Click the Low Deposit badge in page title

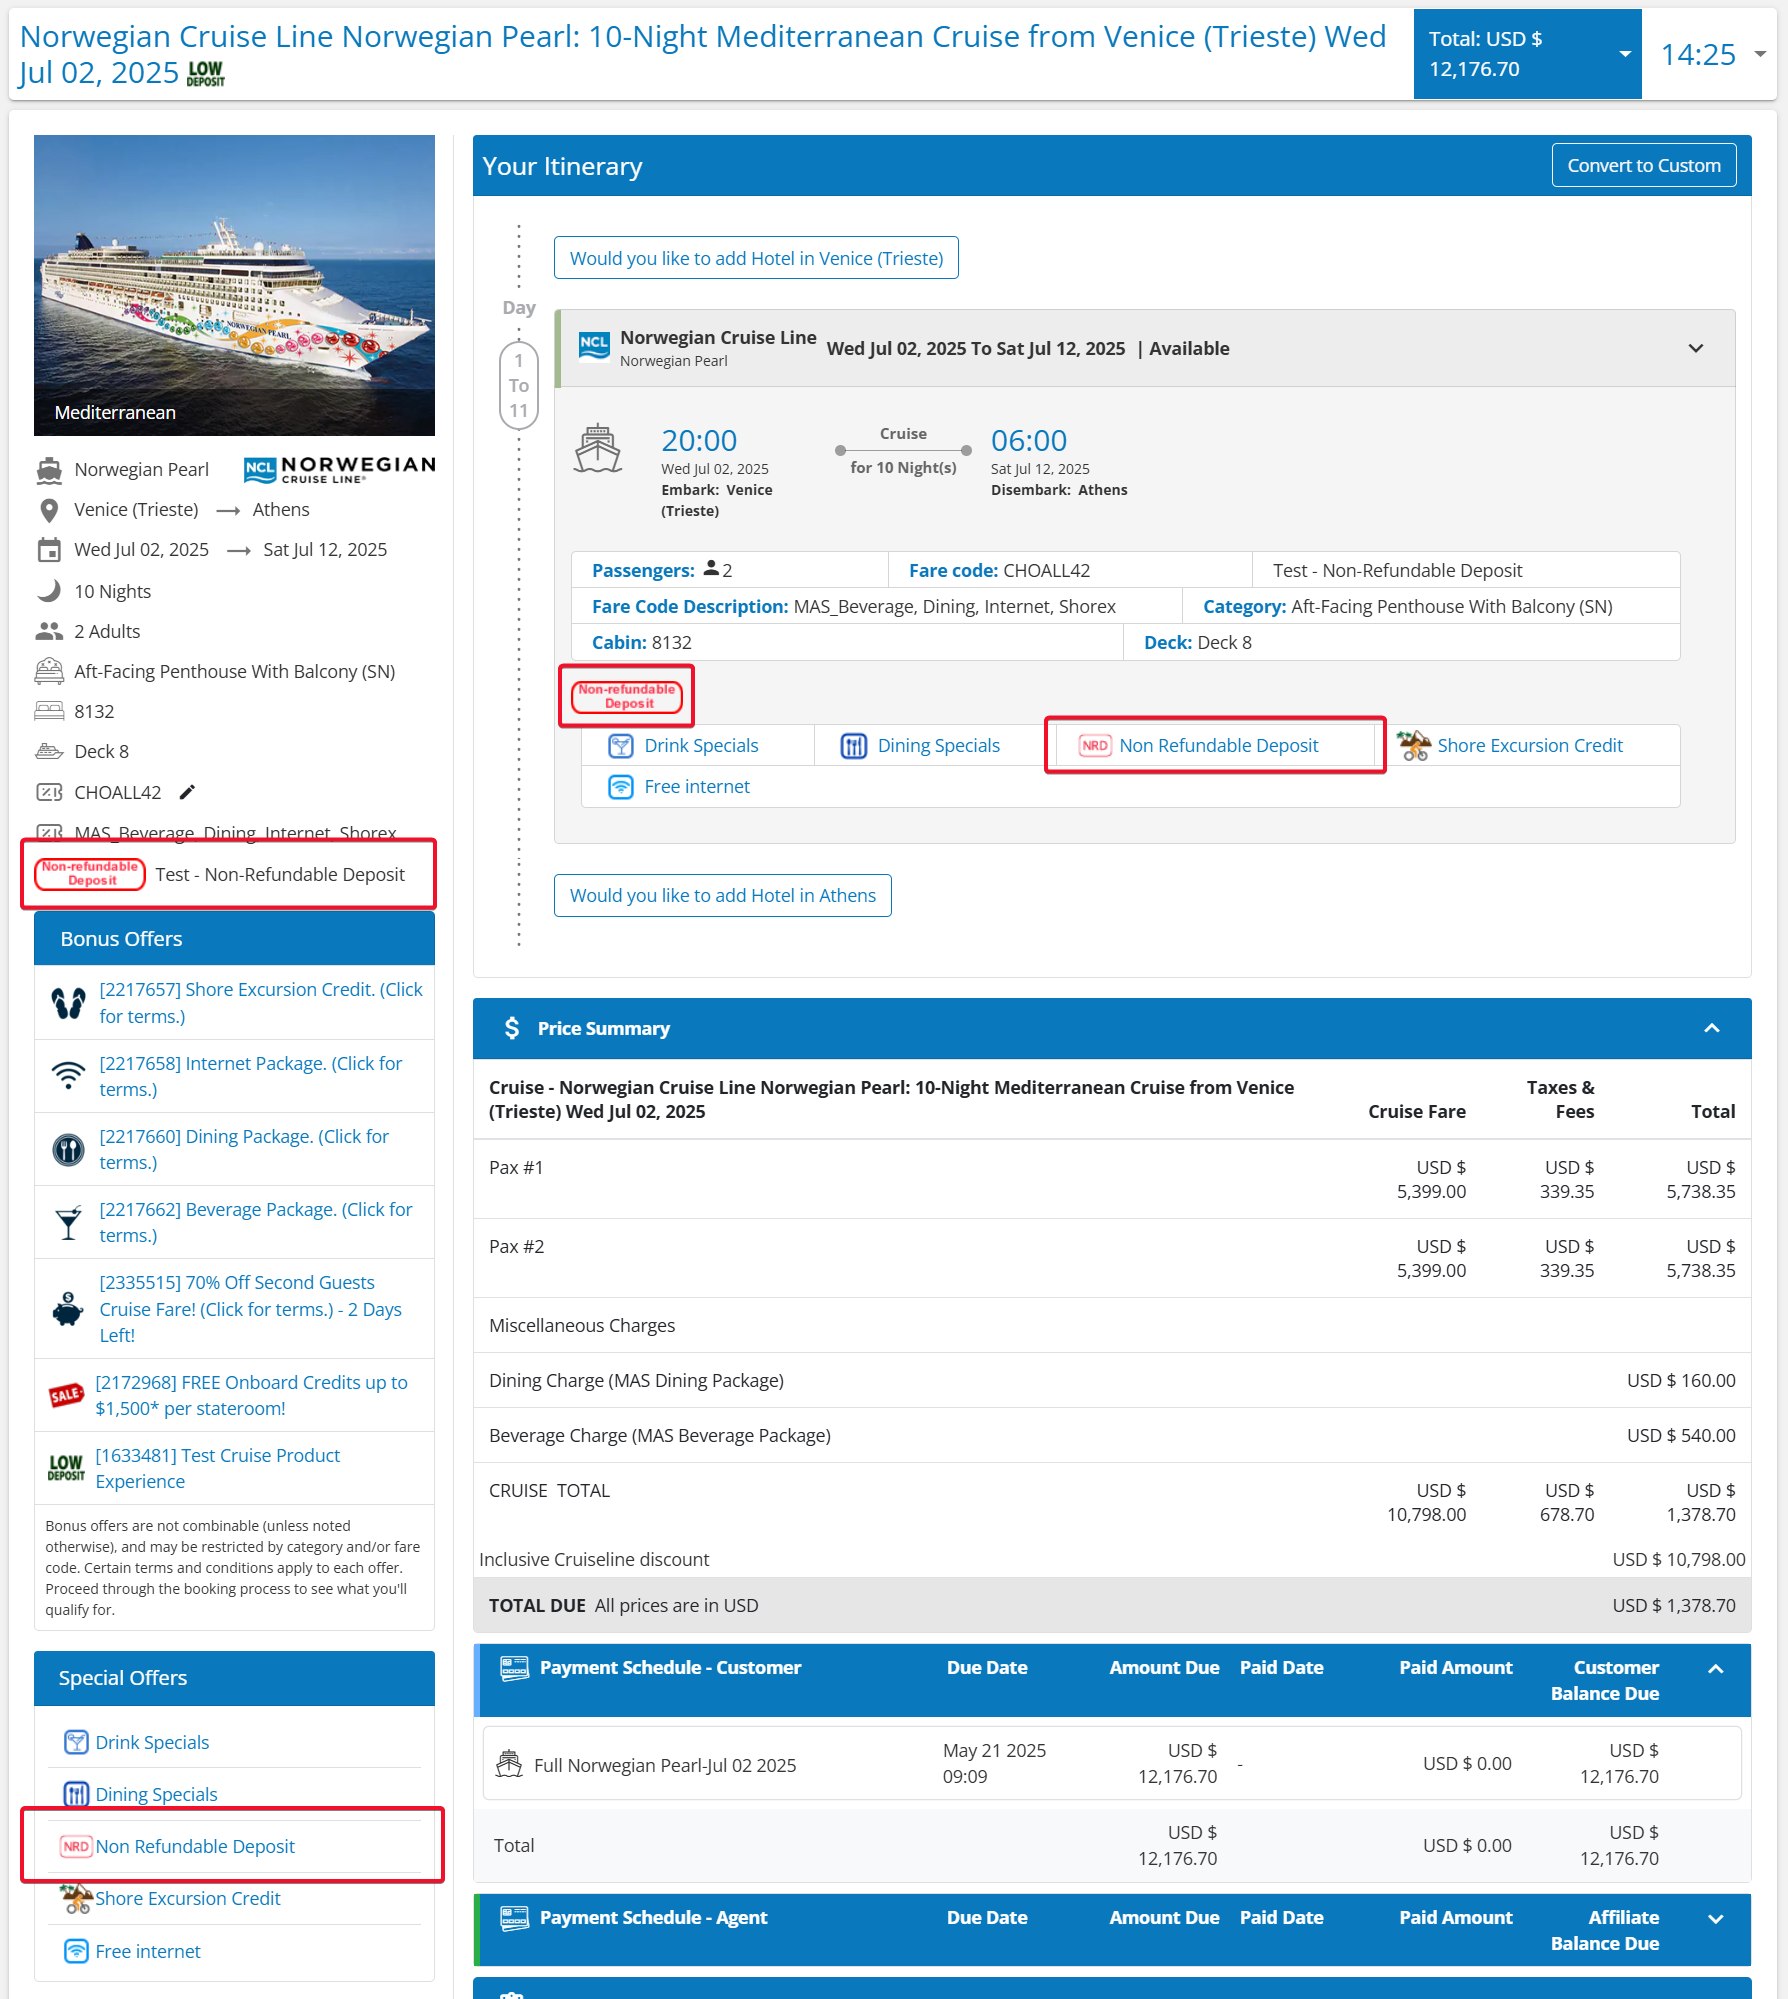(206, 74)
